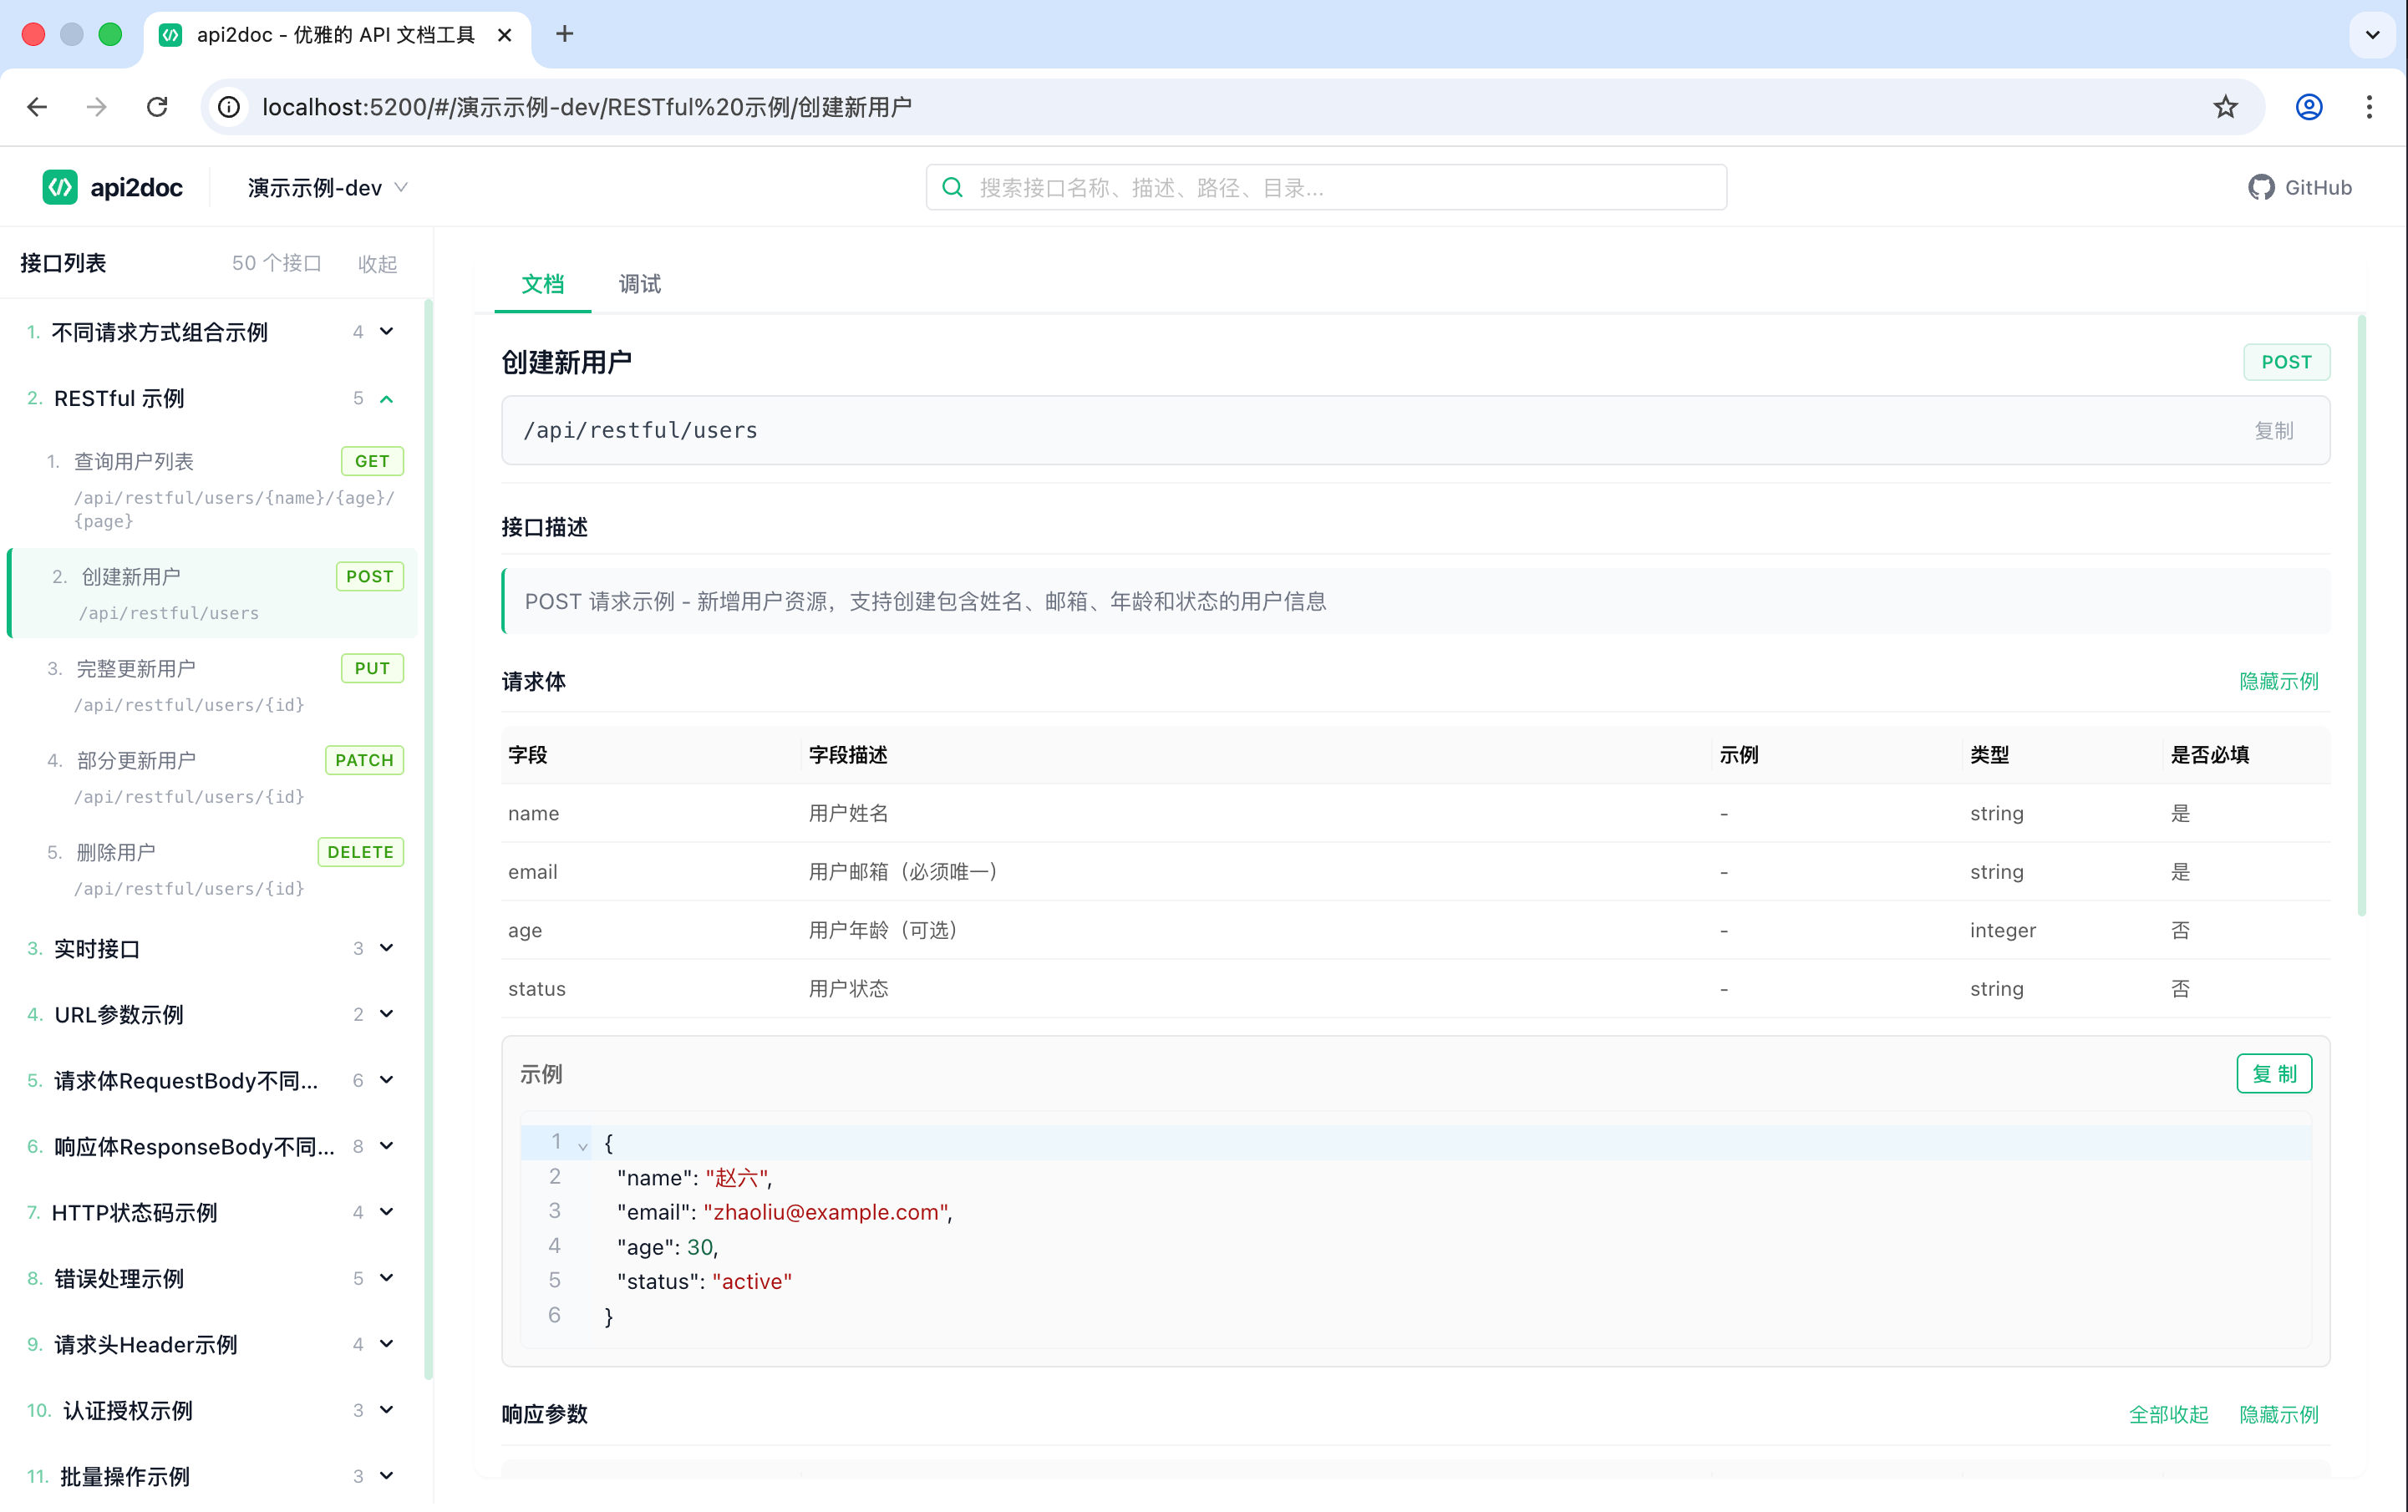Reload the page with refresh icon
Viewport: 2408px width, 1512px height.
tap(157, 107)
